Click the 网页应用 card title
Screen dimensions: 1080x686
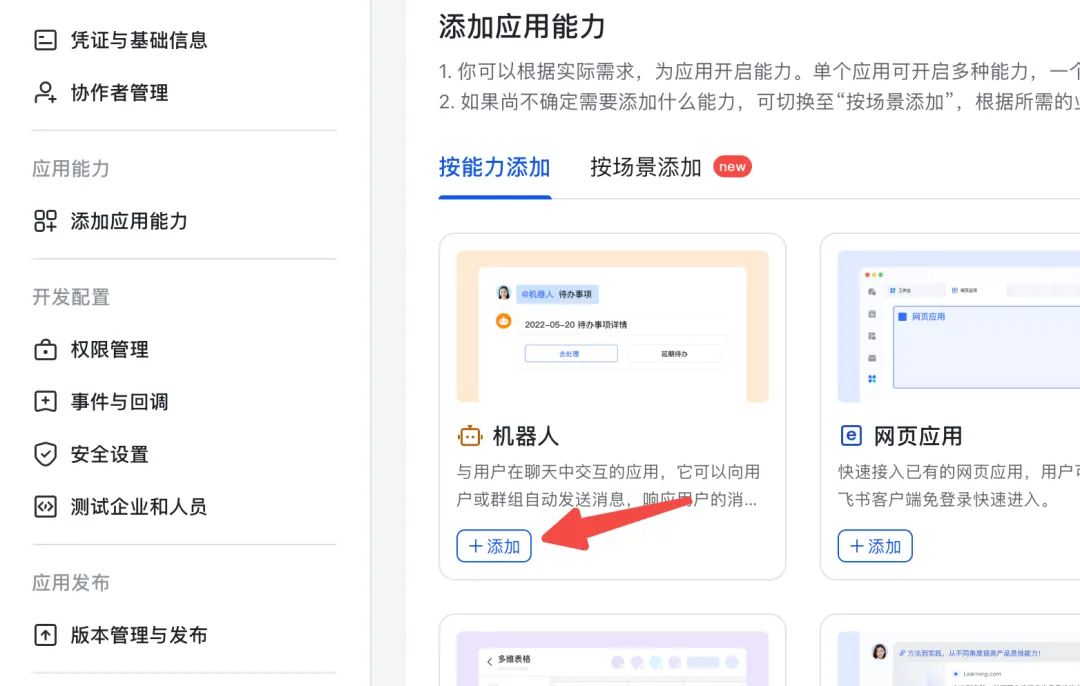[918, 436]
